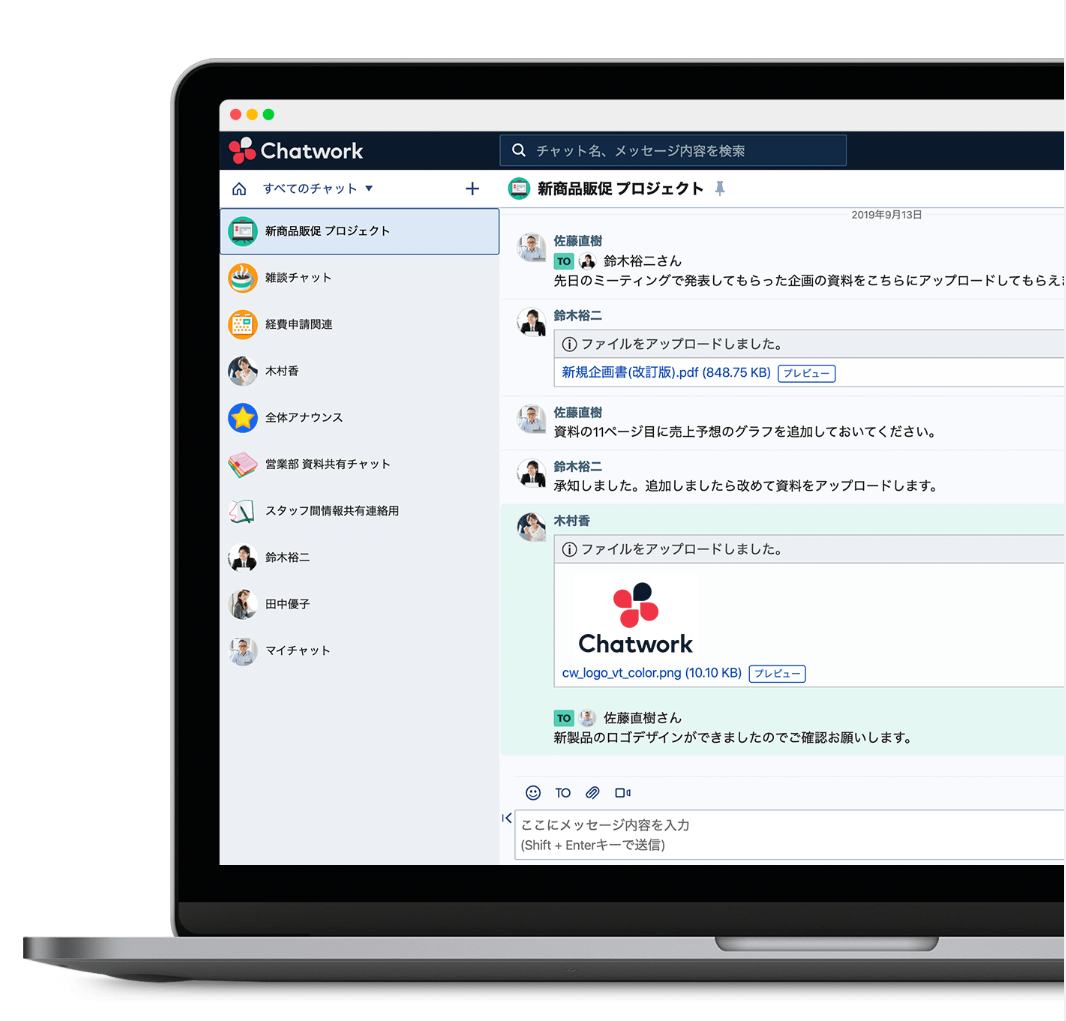Click the Chatwork logo image thumbnail
The height and width of the screenshot is (1021, 1066).
click(x=635, y=617)
